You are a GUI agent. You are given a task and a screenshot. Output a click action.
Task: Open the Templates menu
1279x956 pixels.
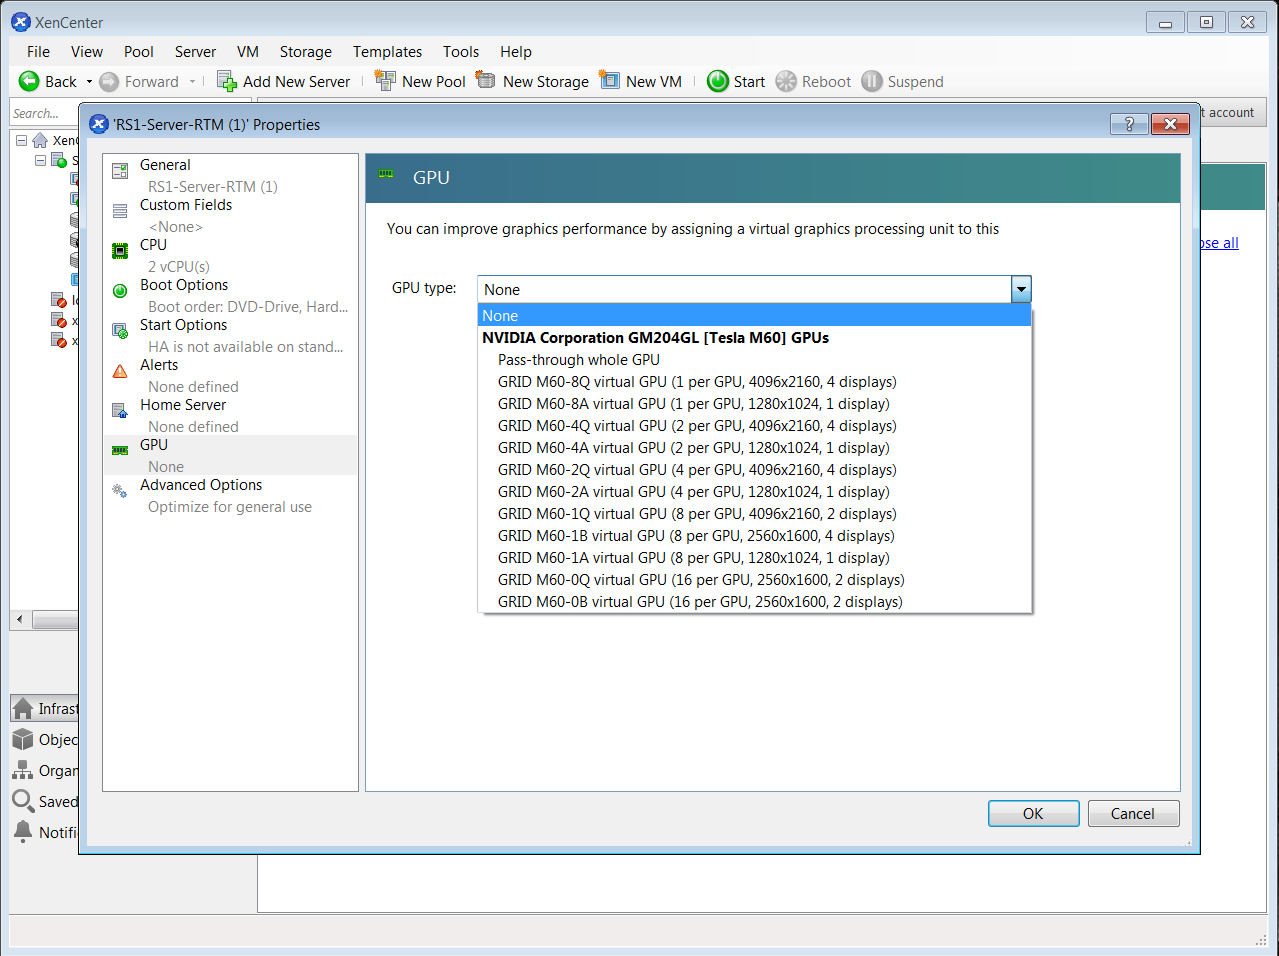pyautogui.click(x=387, y=52)
